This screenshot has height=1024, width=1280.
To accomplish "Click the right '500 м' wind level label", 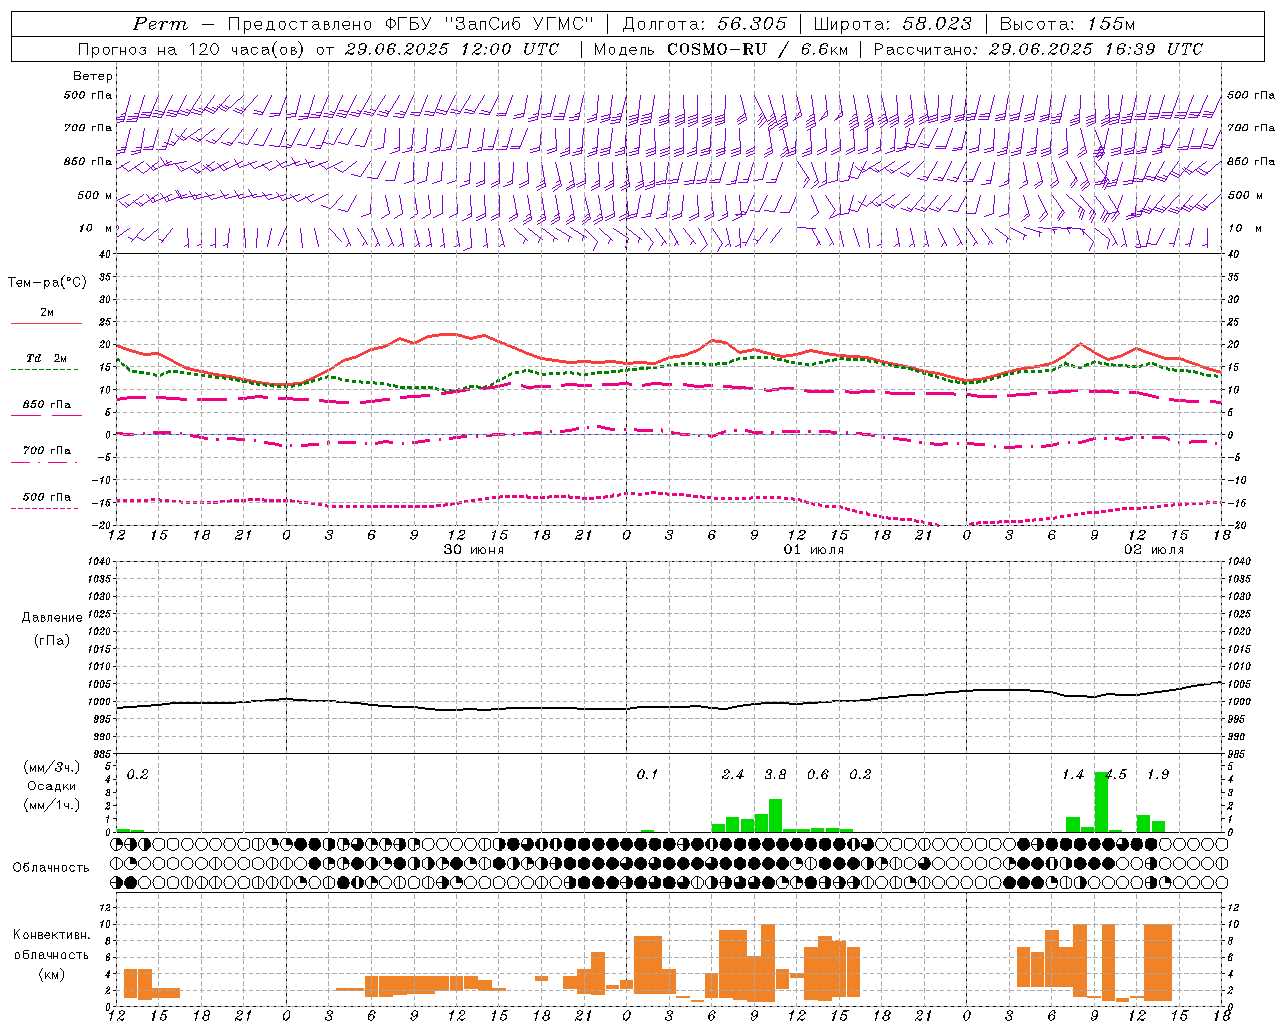I will 1244,195.
